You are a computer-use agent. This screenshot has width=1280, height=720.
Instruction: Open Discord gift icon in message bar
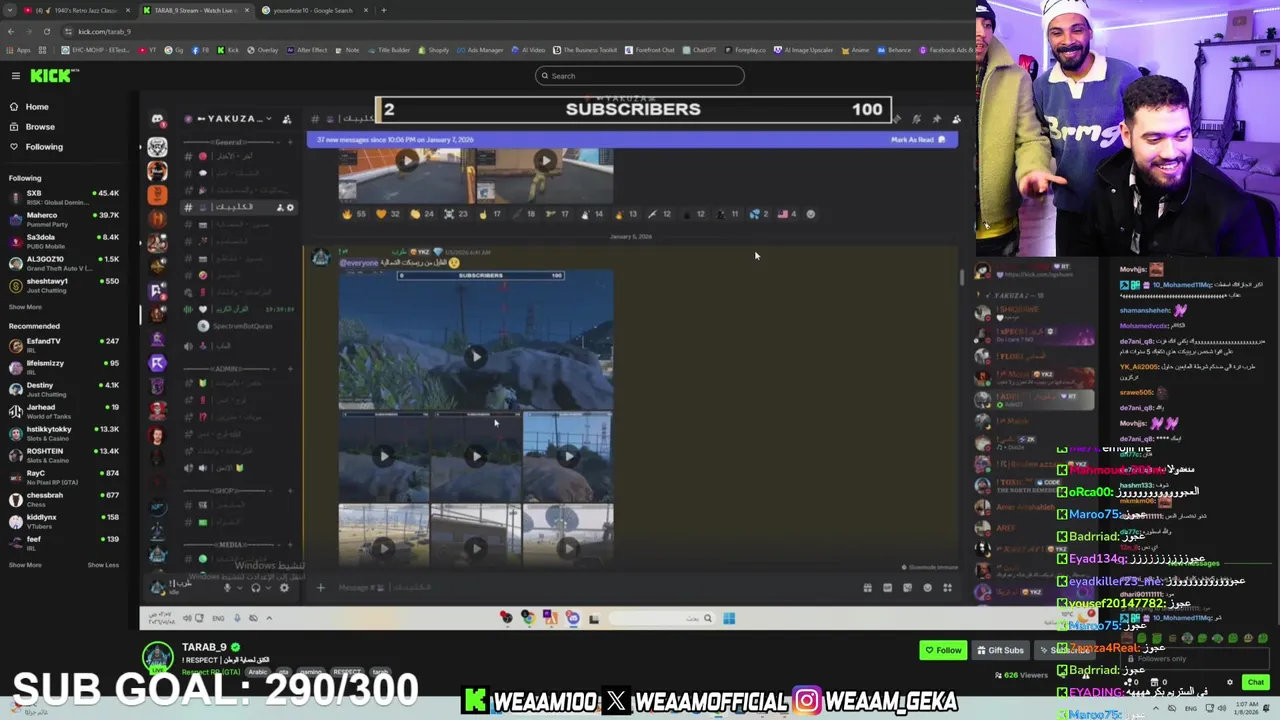[867, 588]
